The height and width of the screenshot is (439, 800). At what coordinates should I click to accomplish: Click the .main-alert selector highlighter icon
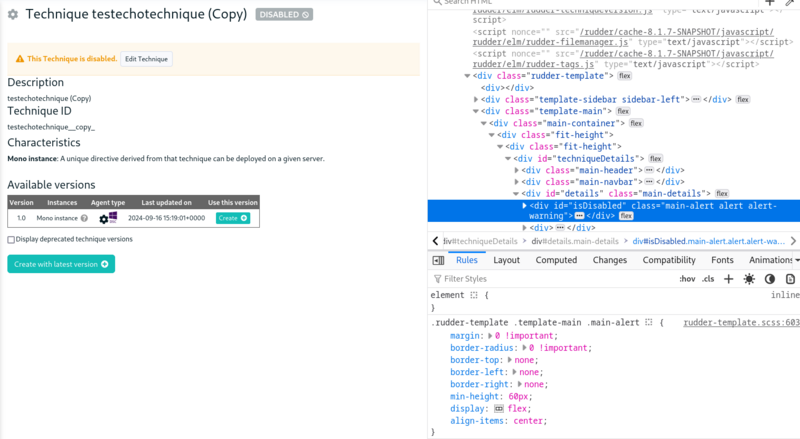click(x=648, y=323)
